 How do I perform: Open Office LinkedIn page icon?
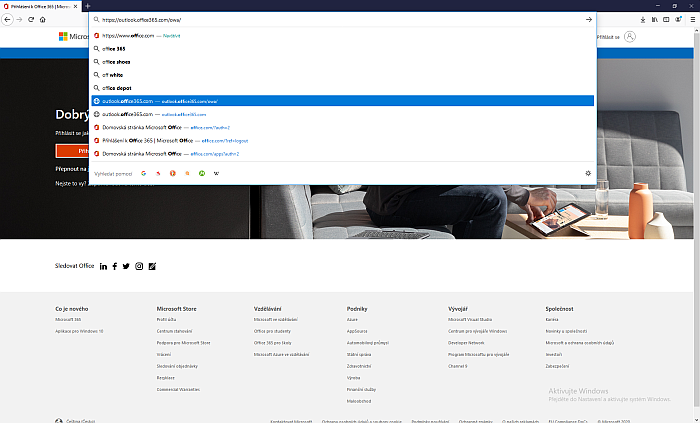point(103,266)
